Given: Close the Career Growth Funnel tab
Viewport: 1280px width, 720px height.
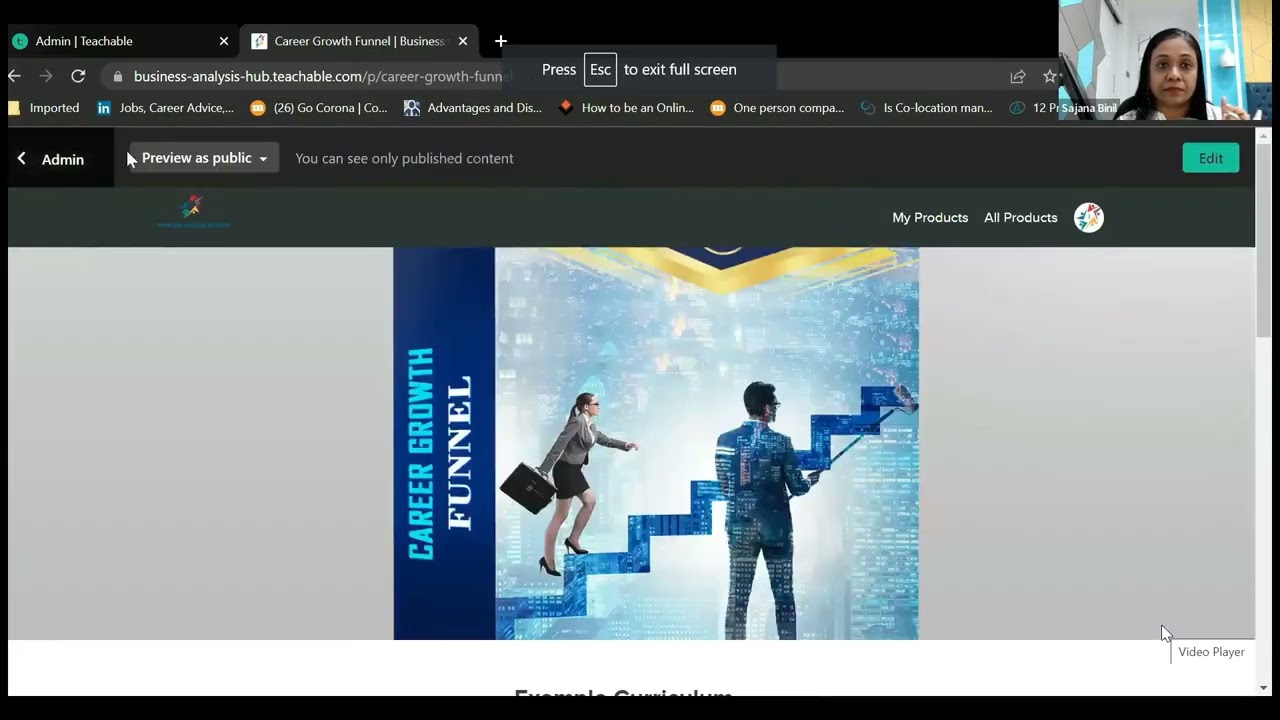Looking at the screenshot, I should point(463,41).
